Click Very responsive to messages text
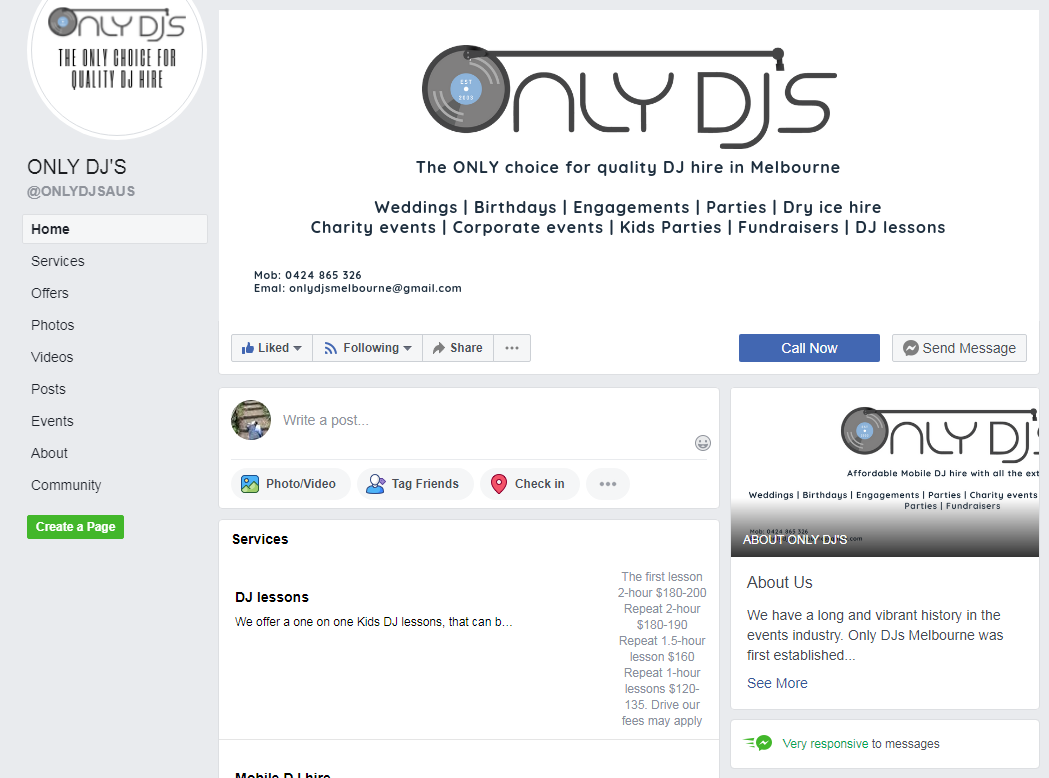The image size is (1049, 778). point(860,743)
